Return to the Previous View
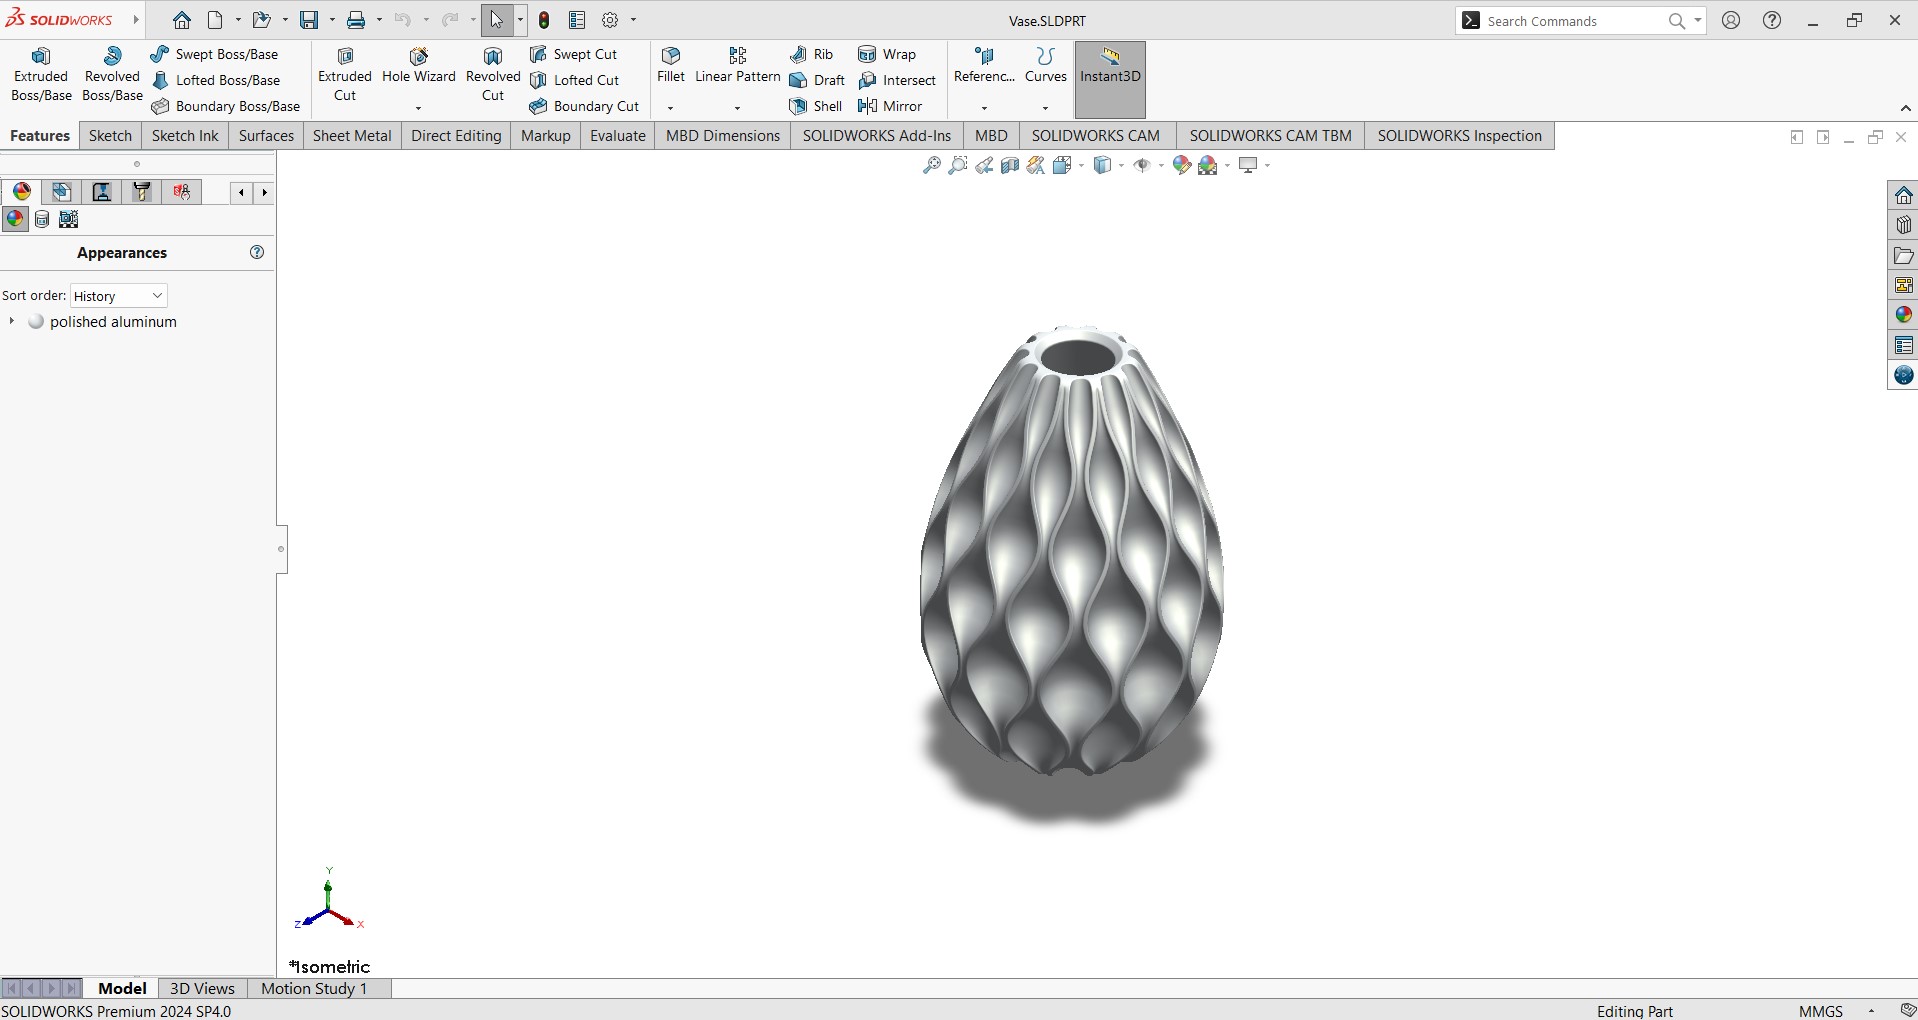 (984, 165)
